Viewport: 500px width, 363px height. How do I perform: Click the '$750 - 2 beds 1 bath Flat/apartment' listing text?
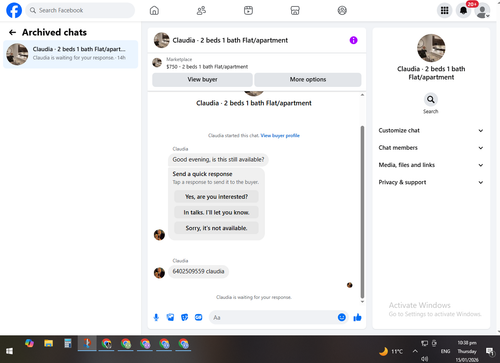(207, 67)
